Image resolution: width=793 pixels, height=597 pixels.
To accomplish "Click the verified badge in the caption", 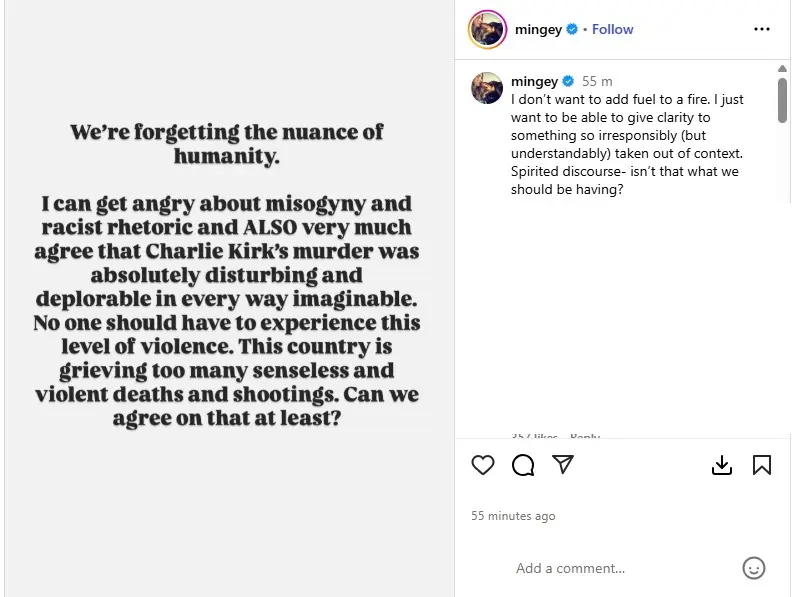I will tap(568, 81).
